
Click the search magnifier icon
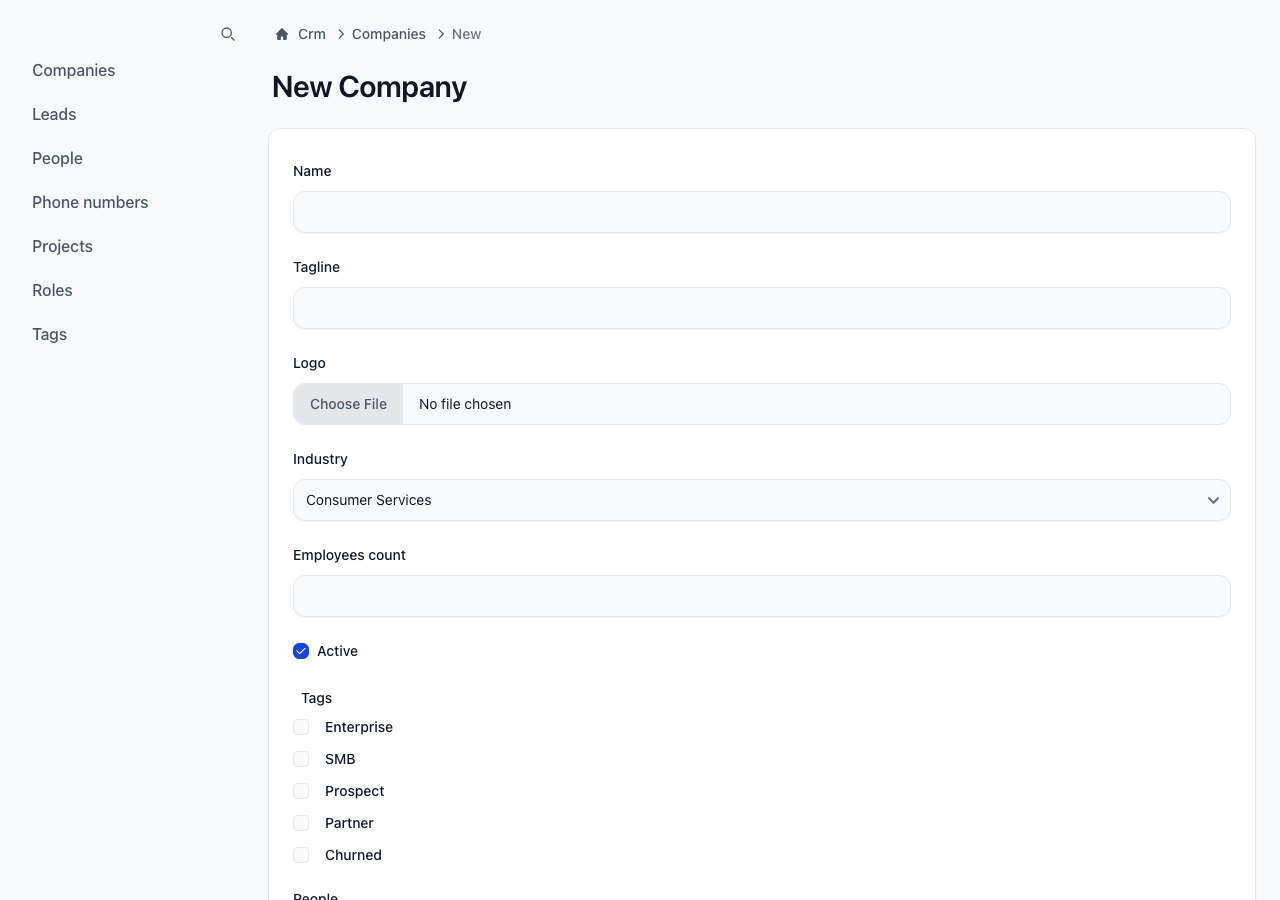point(228,34)
